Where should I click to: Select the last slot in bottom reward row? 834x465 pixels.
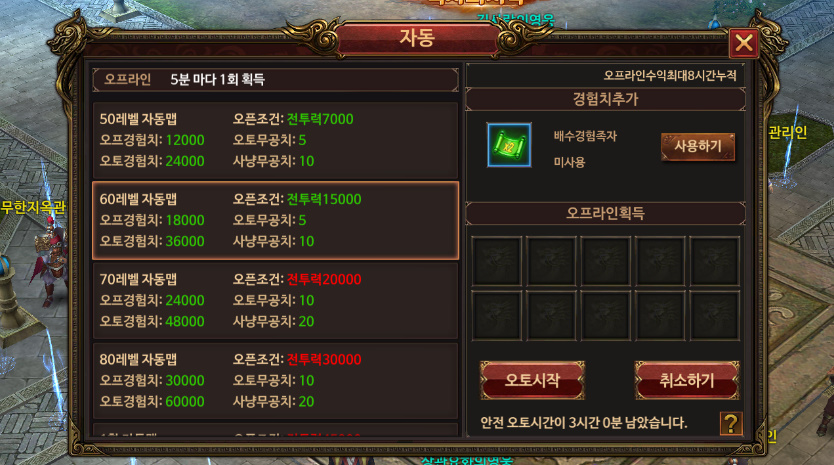pos(714,315)
